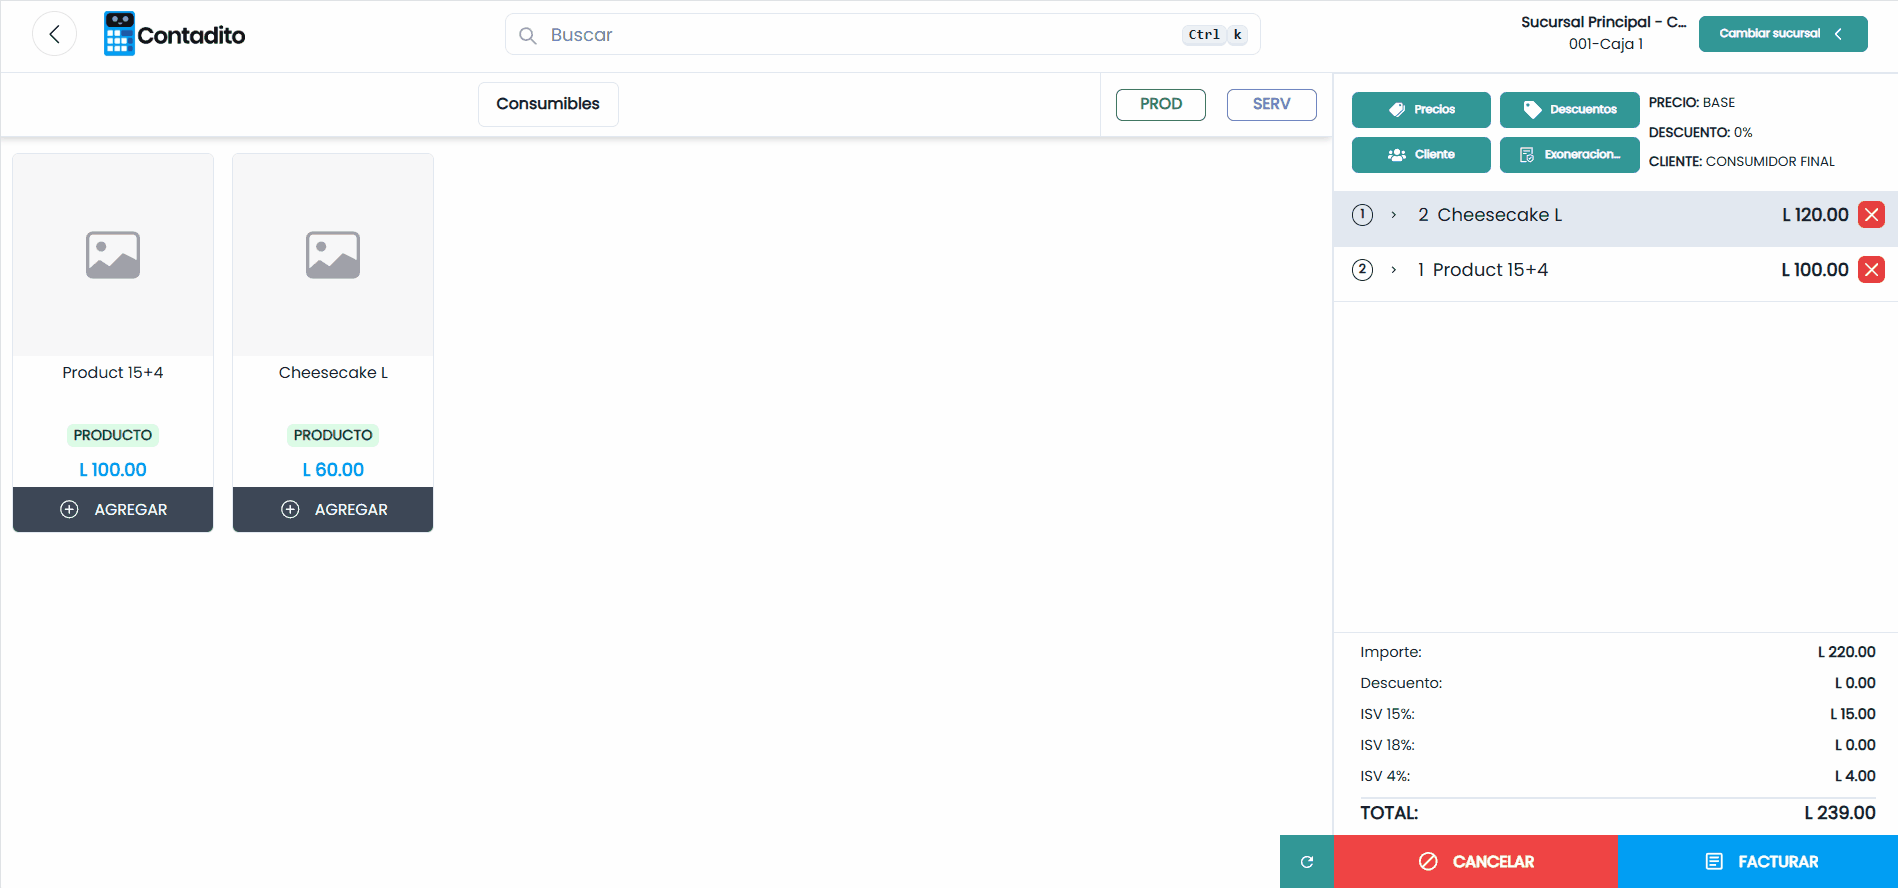This screenshot has width=1898, height=888.
Task: Open the Product 15+4 image placeholder
Action: tap(113, 255)
